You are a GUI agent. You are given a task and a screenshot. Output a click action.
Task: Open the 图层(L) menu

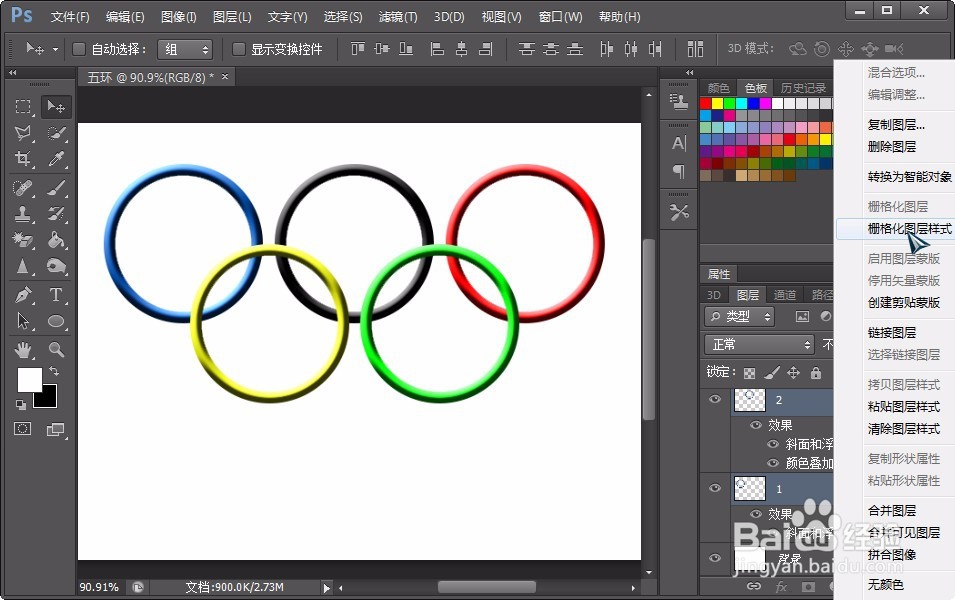(232, 17)
